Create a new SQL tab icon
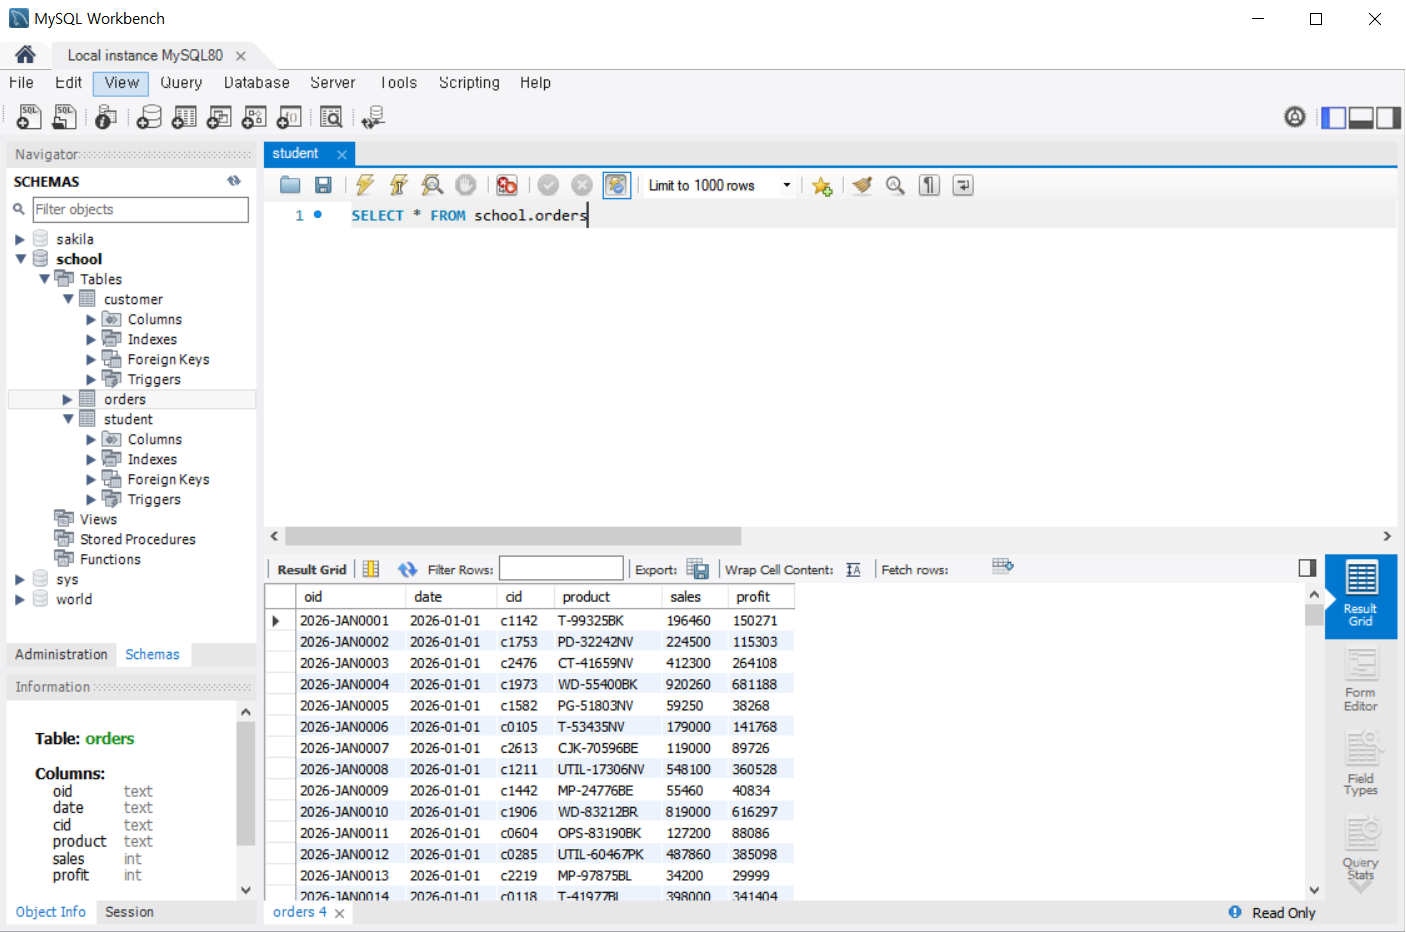The width and height of the screenshot is (1406, 932). 29,117
